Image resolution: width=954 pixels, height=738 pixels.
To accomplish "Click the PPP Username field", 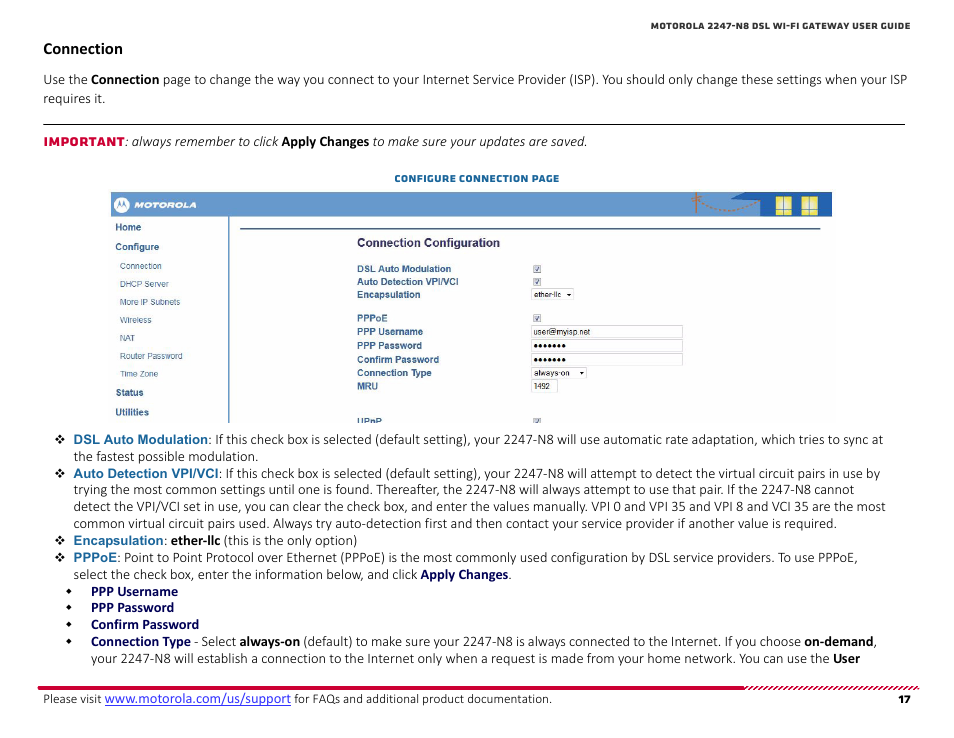I will (x=607, y=332).
